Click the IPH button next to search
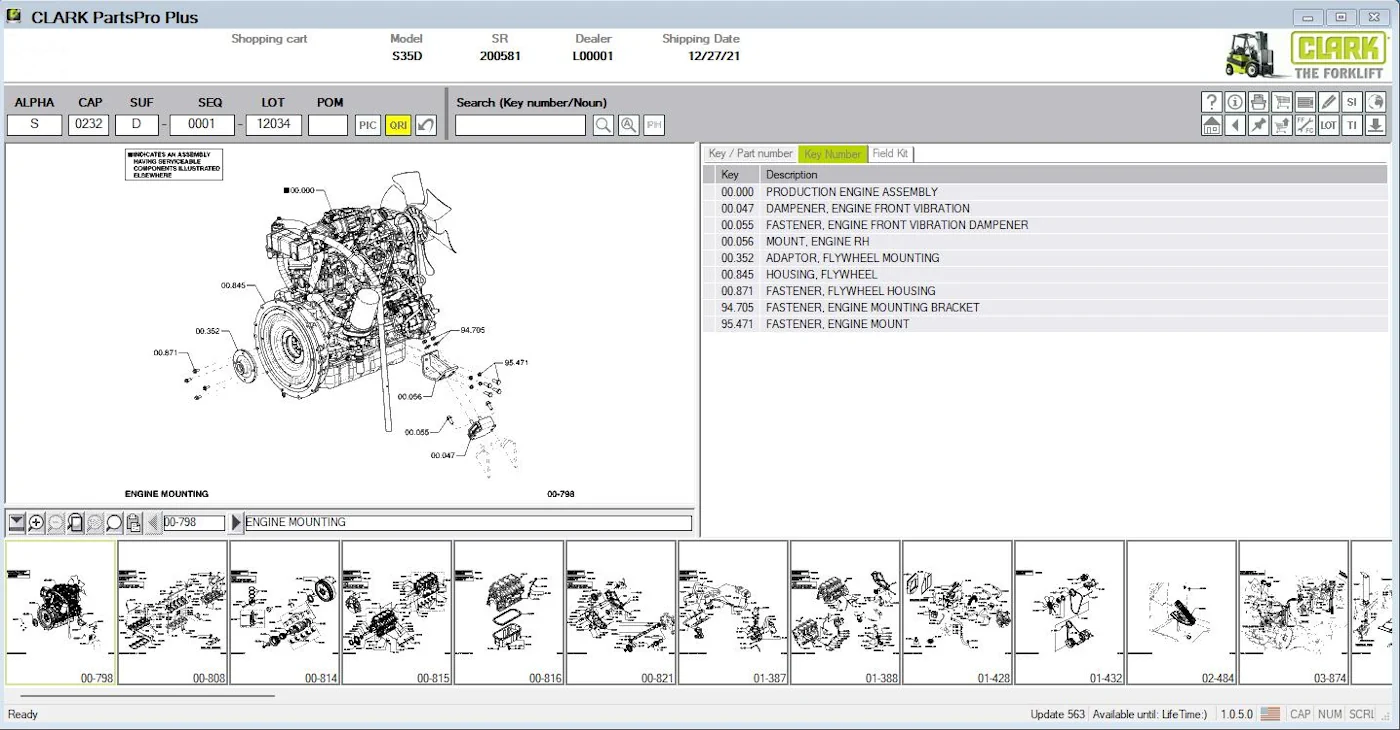This screenshot has width=1400, height=730. tap(654, 125)
